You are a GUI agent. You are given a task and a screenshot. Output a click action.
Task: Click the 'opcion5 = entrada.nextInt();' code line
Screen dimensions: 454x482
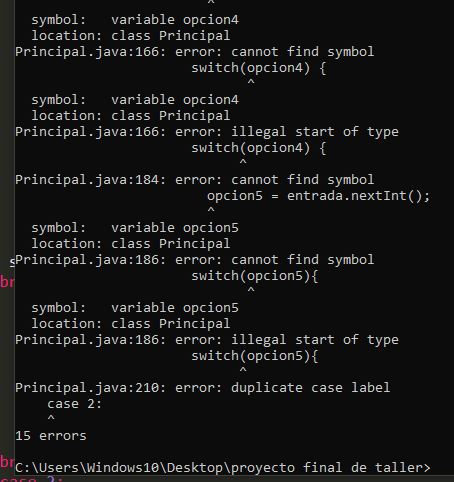(318, 196)
